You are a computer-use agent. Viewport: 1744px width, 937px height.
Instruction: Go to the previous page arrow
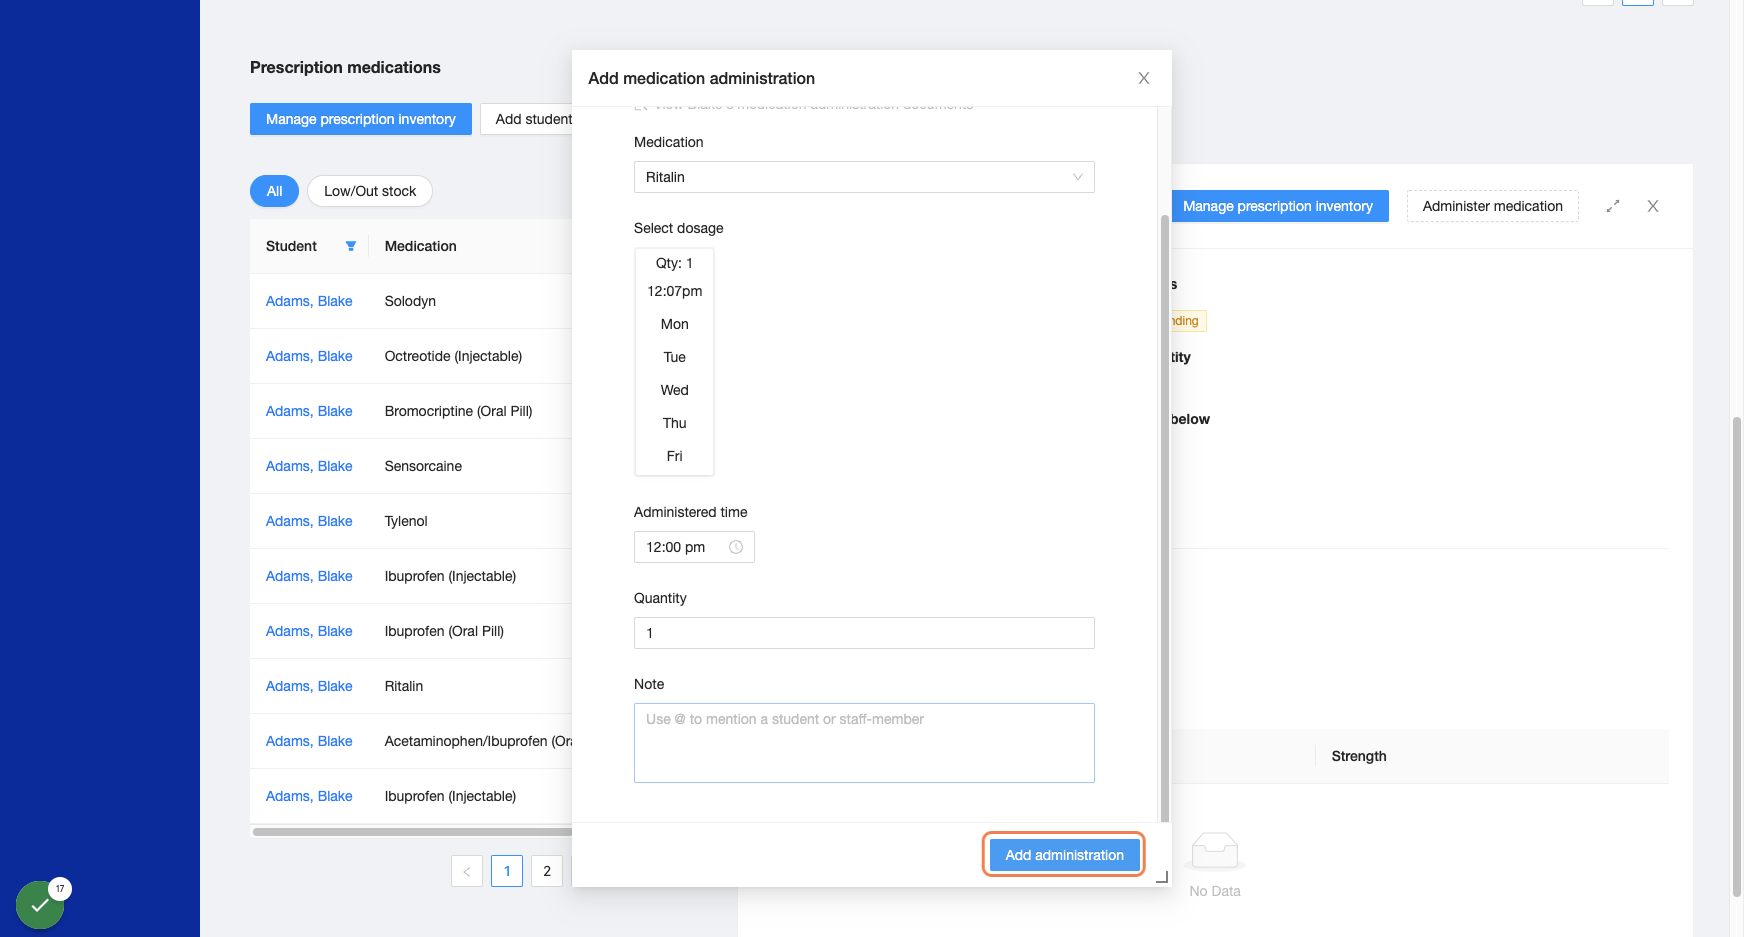[x=467, y=871]
